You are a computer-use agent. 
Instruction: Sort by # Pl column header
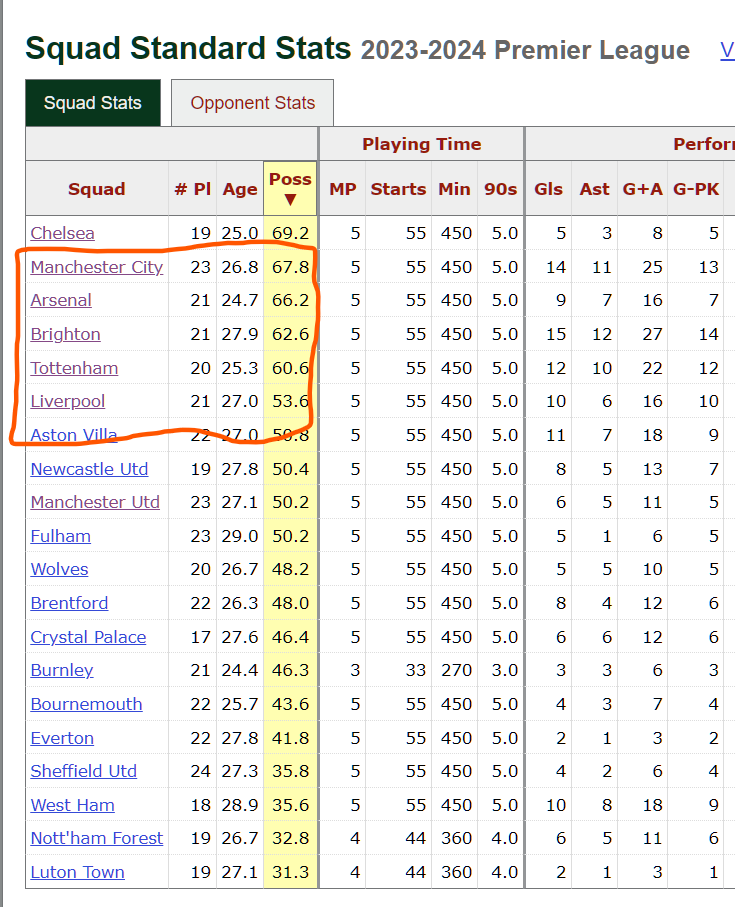coord(193,189)
